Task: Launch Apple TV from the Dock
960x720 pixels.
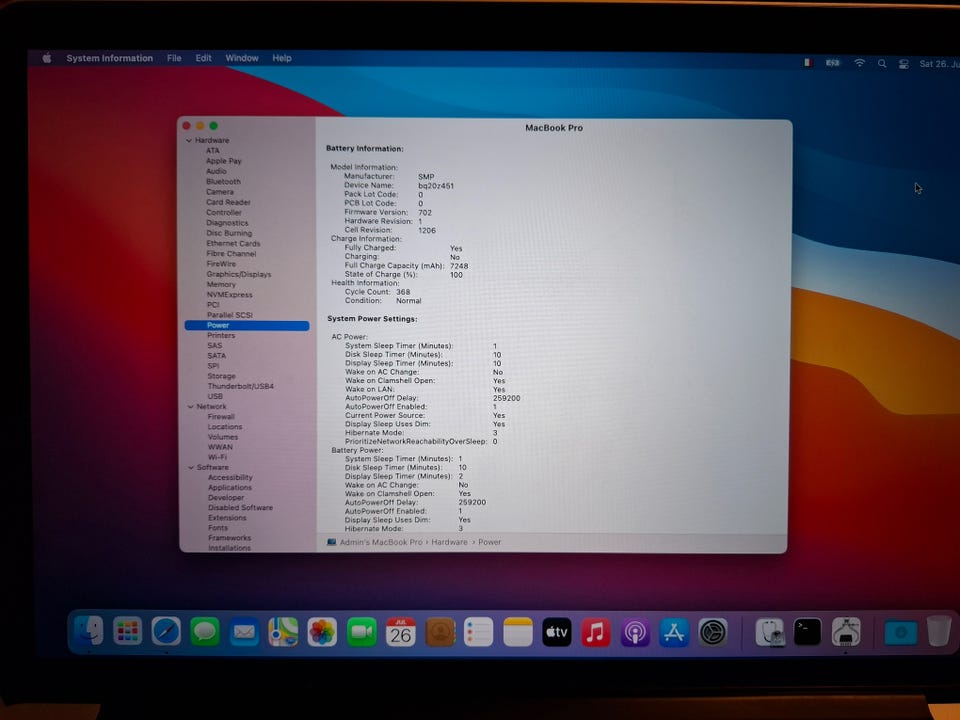Action: 557,632
